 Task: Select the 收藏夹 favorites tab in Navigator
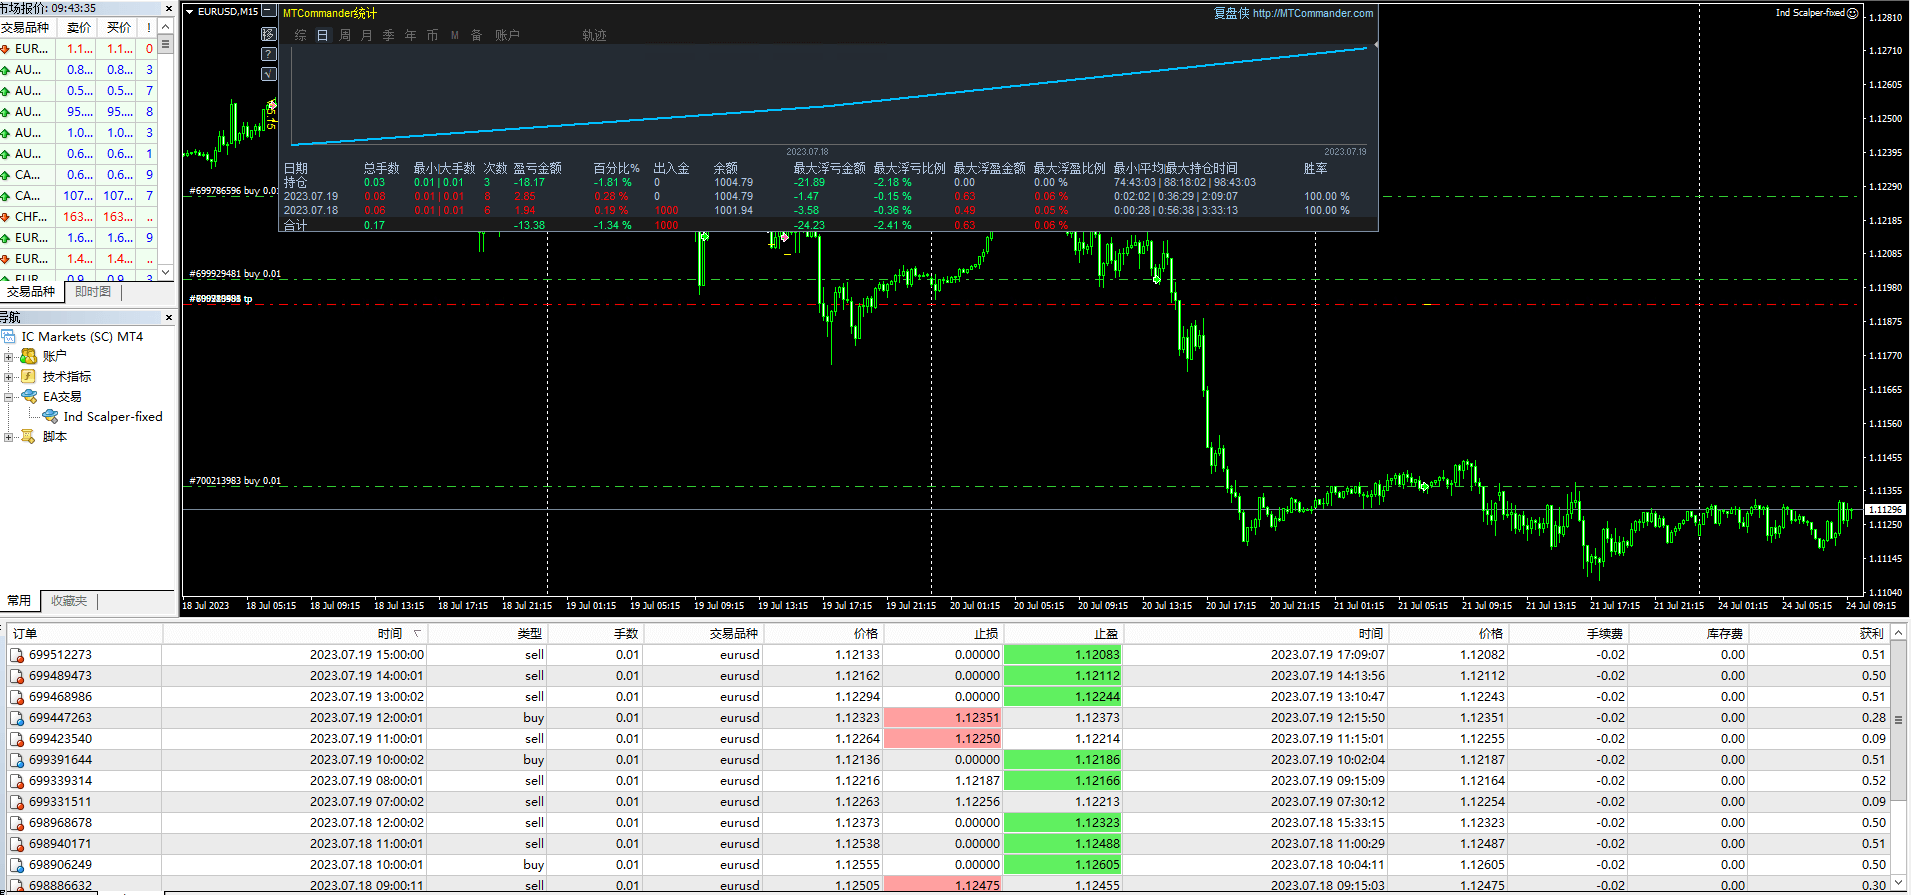pos(69,601)
